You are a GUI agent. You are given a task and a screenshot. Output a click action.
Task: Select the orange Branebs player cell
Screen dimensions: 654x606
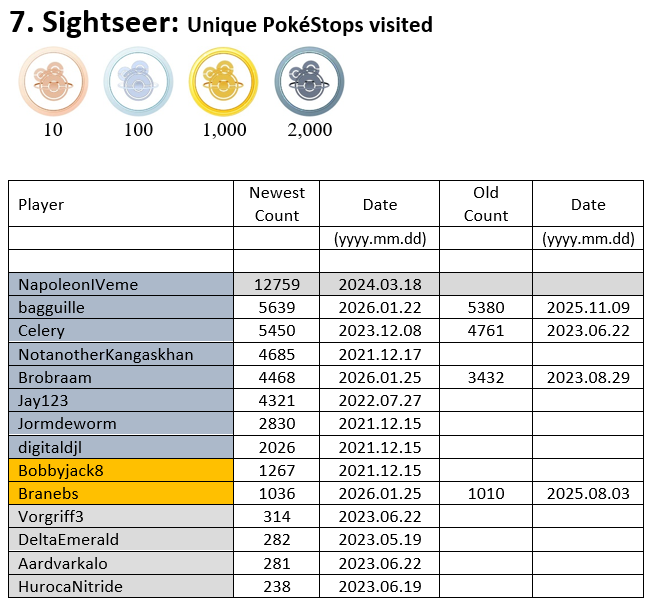coord(121,493)
